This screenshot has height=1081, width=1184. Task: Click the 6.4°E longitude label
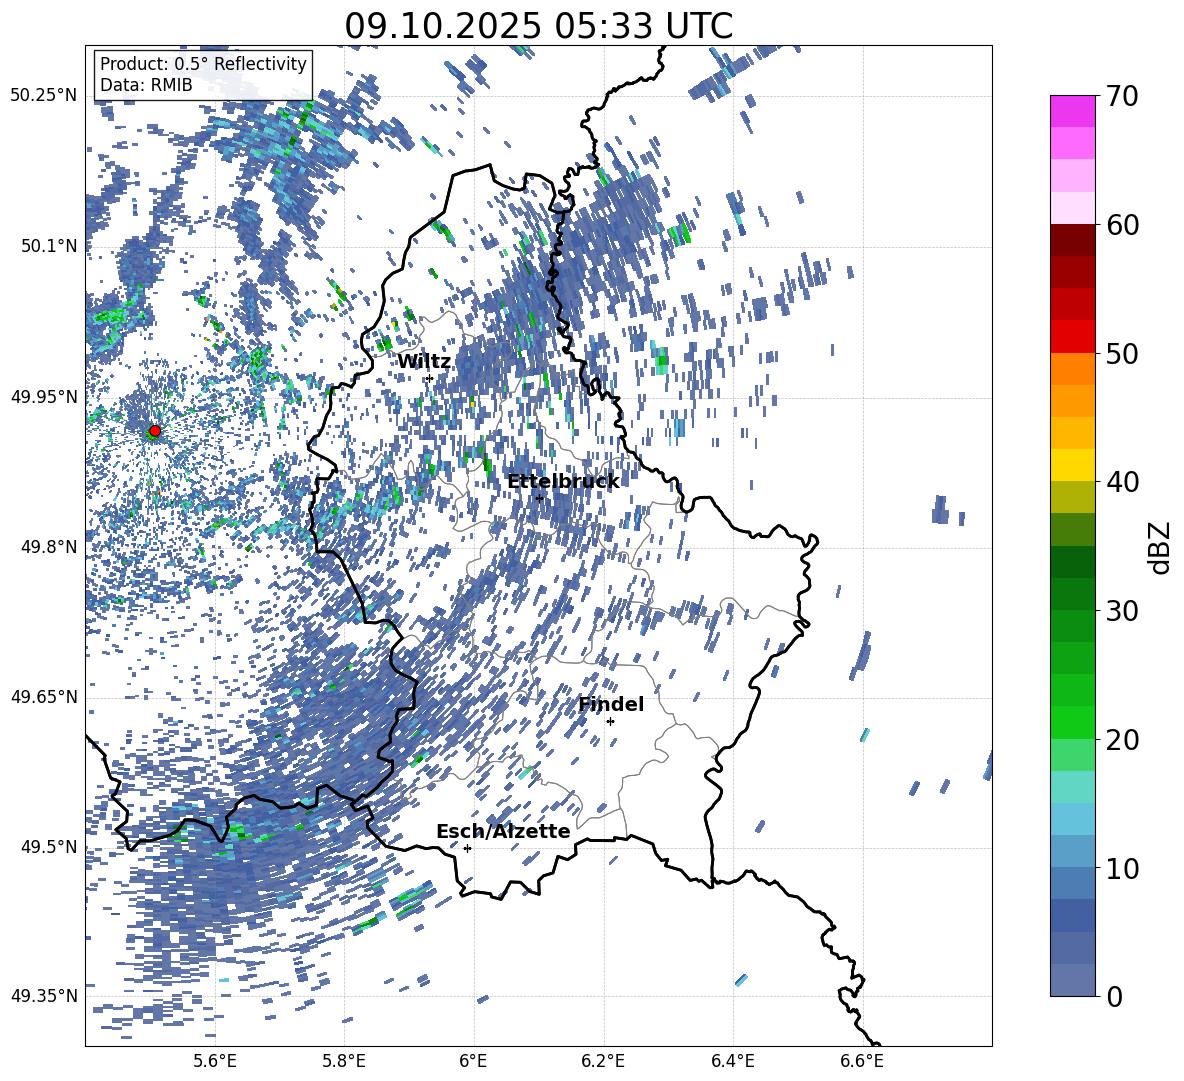[x=732, y=1061]
